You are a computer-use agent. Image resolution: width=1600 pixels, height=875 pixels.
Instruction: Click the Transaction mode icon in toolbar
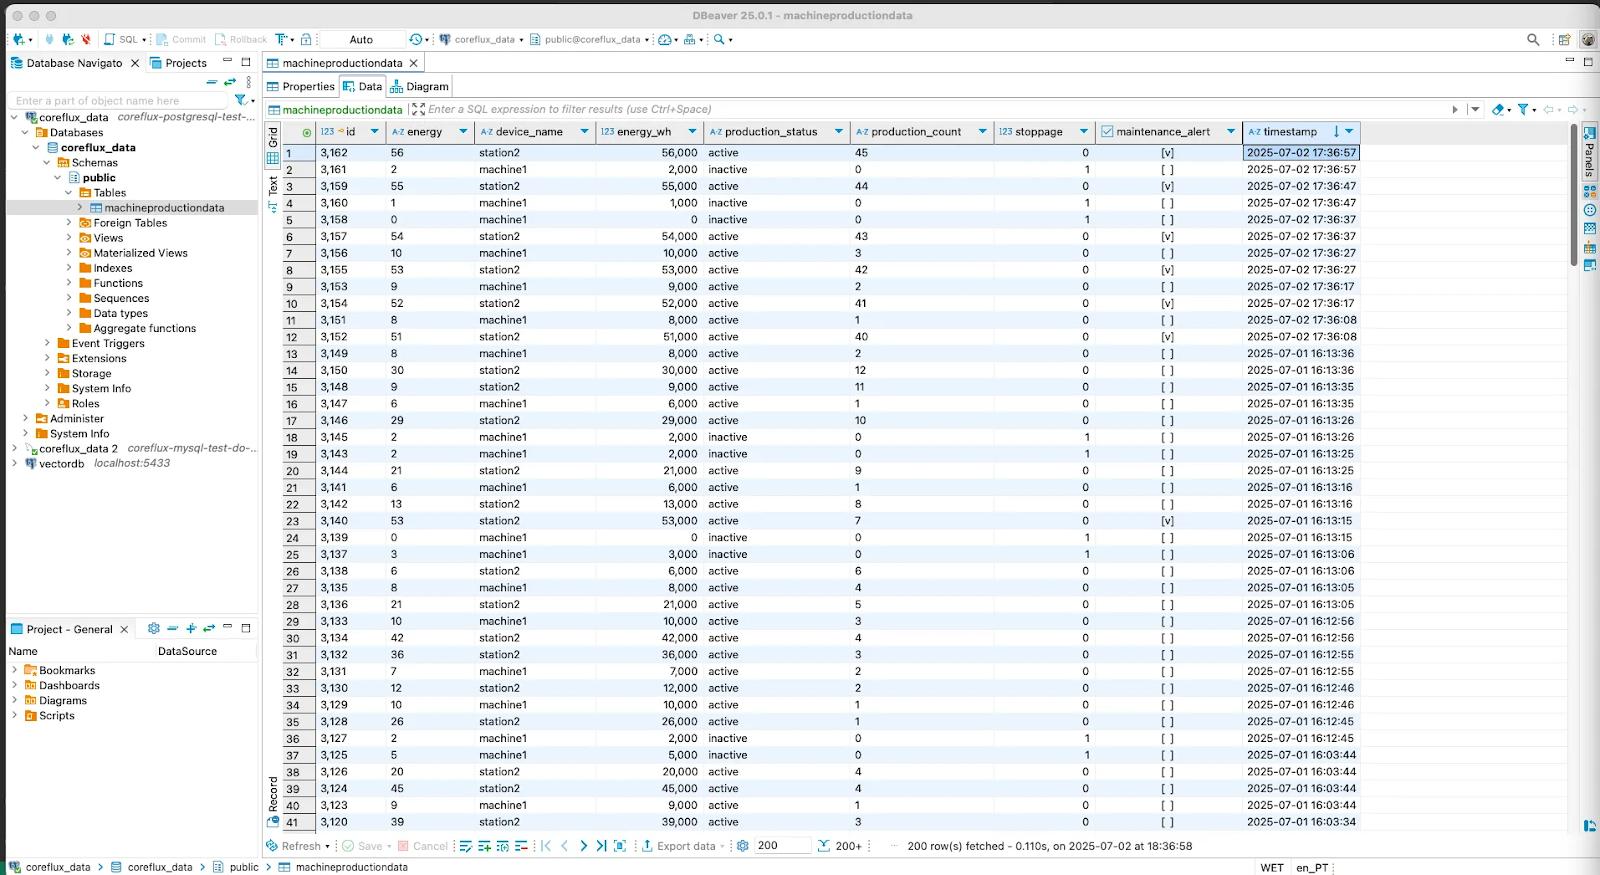pos(283,40)
